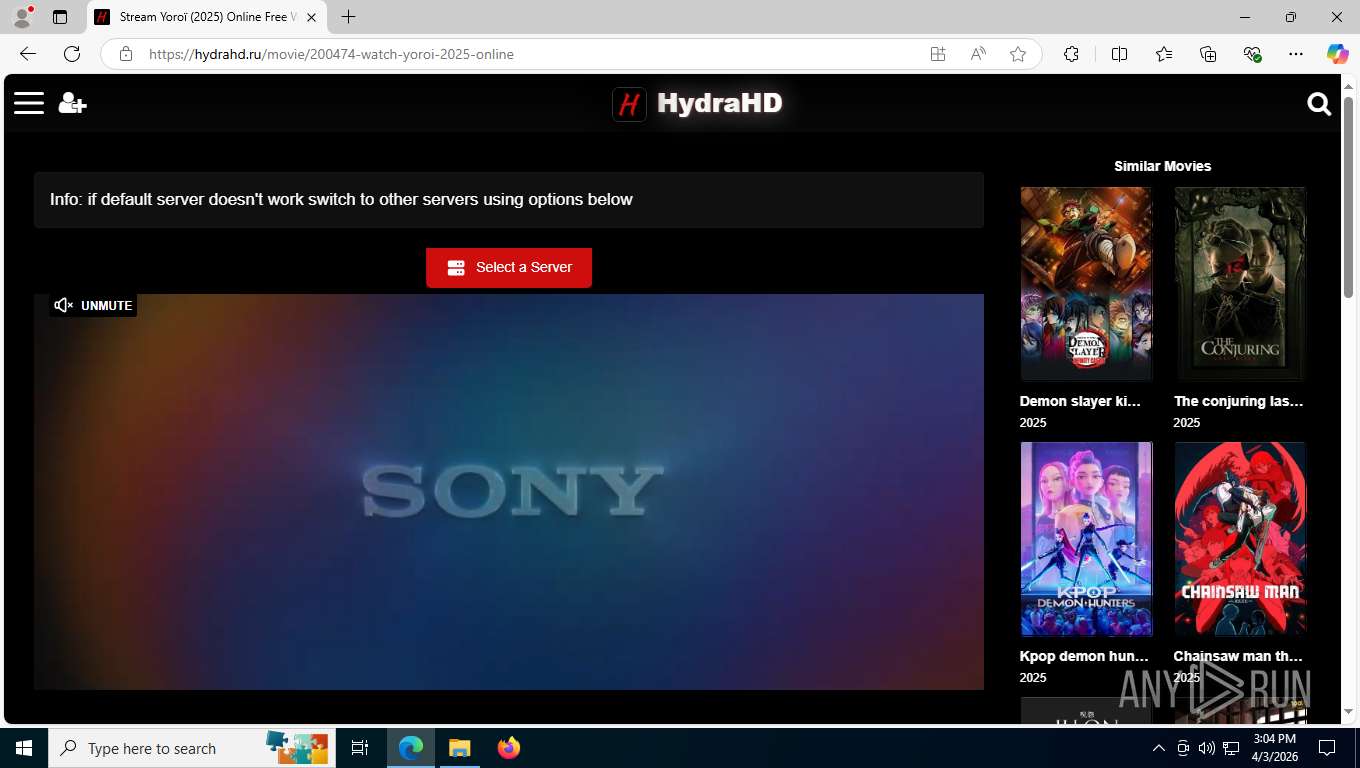Switch to Microsoft Edge taskbar icon
The image size is (1360, 768).
(411, 748)
